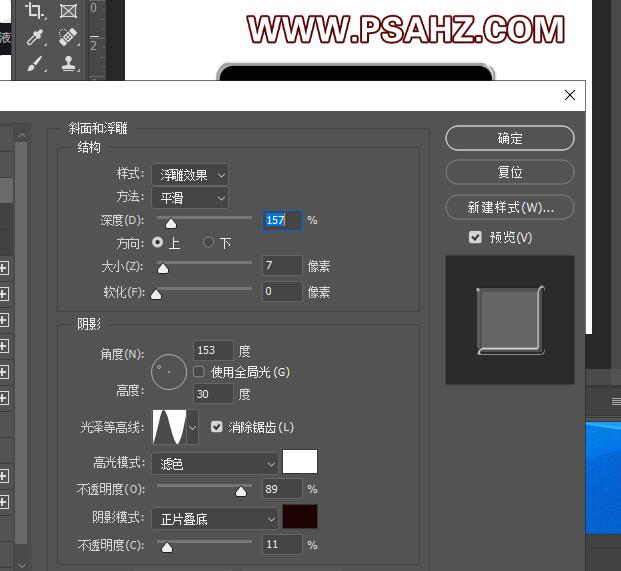621x571 pixels.
Task: Select the Brush tool
Action: 36,64
